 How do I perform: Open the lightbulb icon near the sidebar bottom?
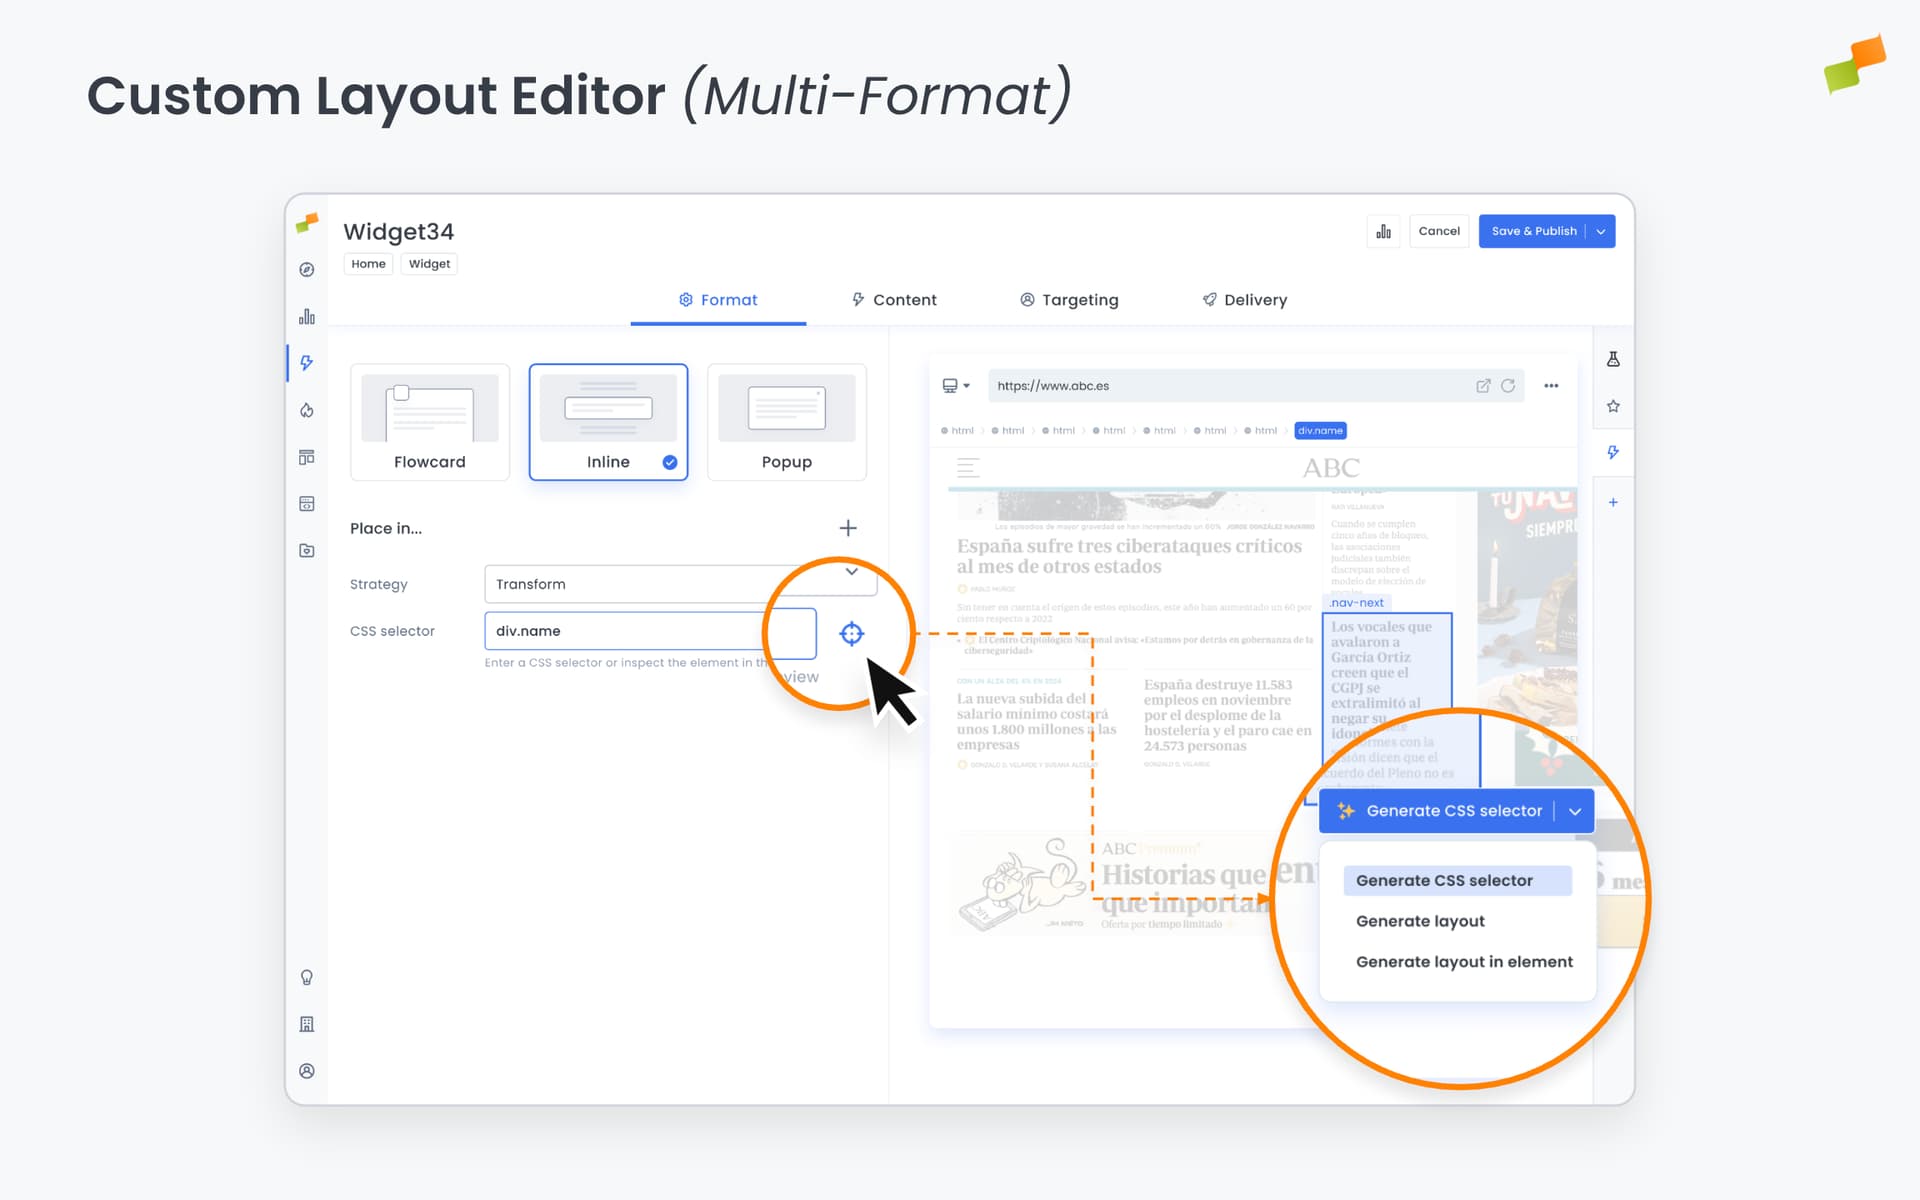(306, 977)
